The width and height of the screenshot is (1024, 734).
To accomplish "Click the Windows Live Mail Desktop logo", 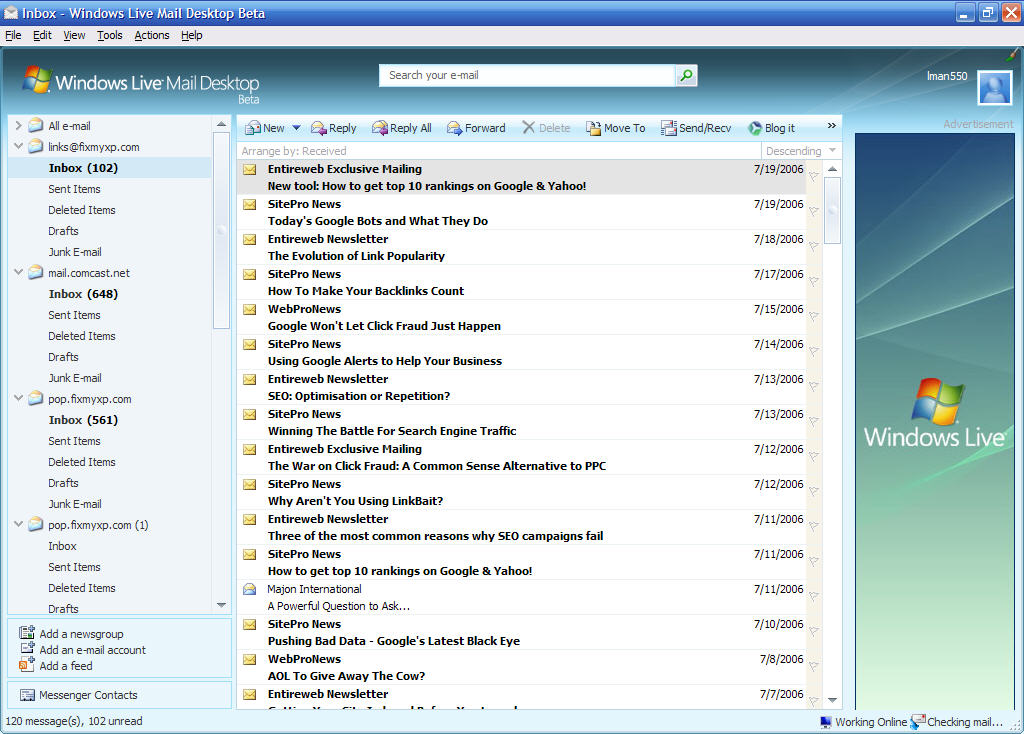I will (x=142, y=86).
